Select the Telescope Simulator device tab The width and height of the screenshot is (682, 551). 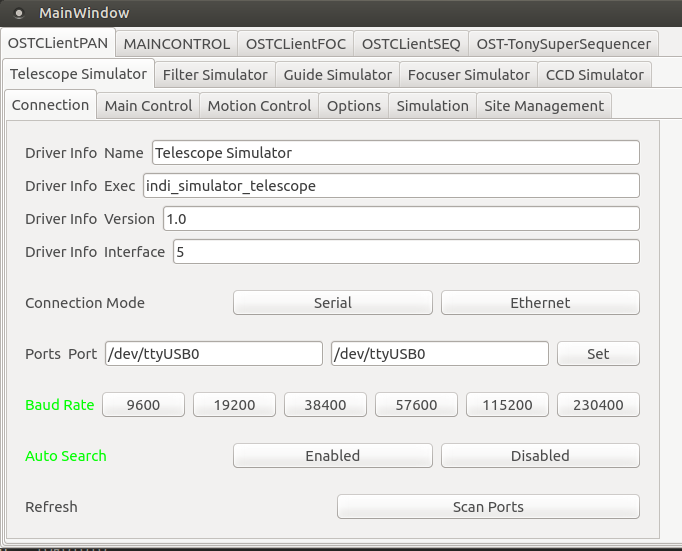78,74
